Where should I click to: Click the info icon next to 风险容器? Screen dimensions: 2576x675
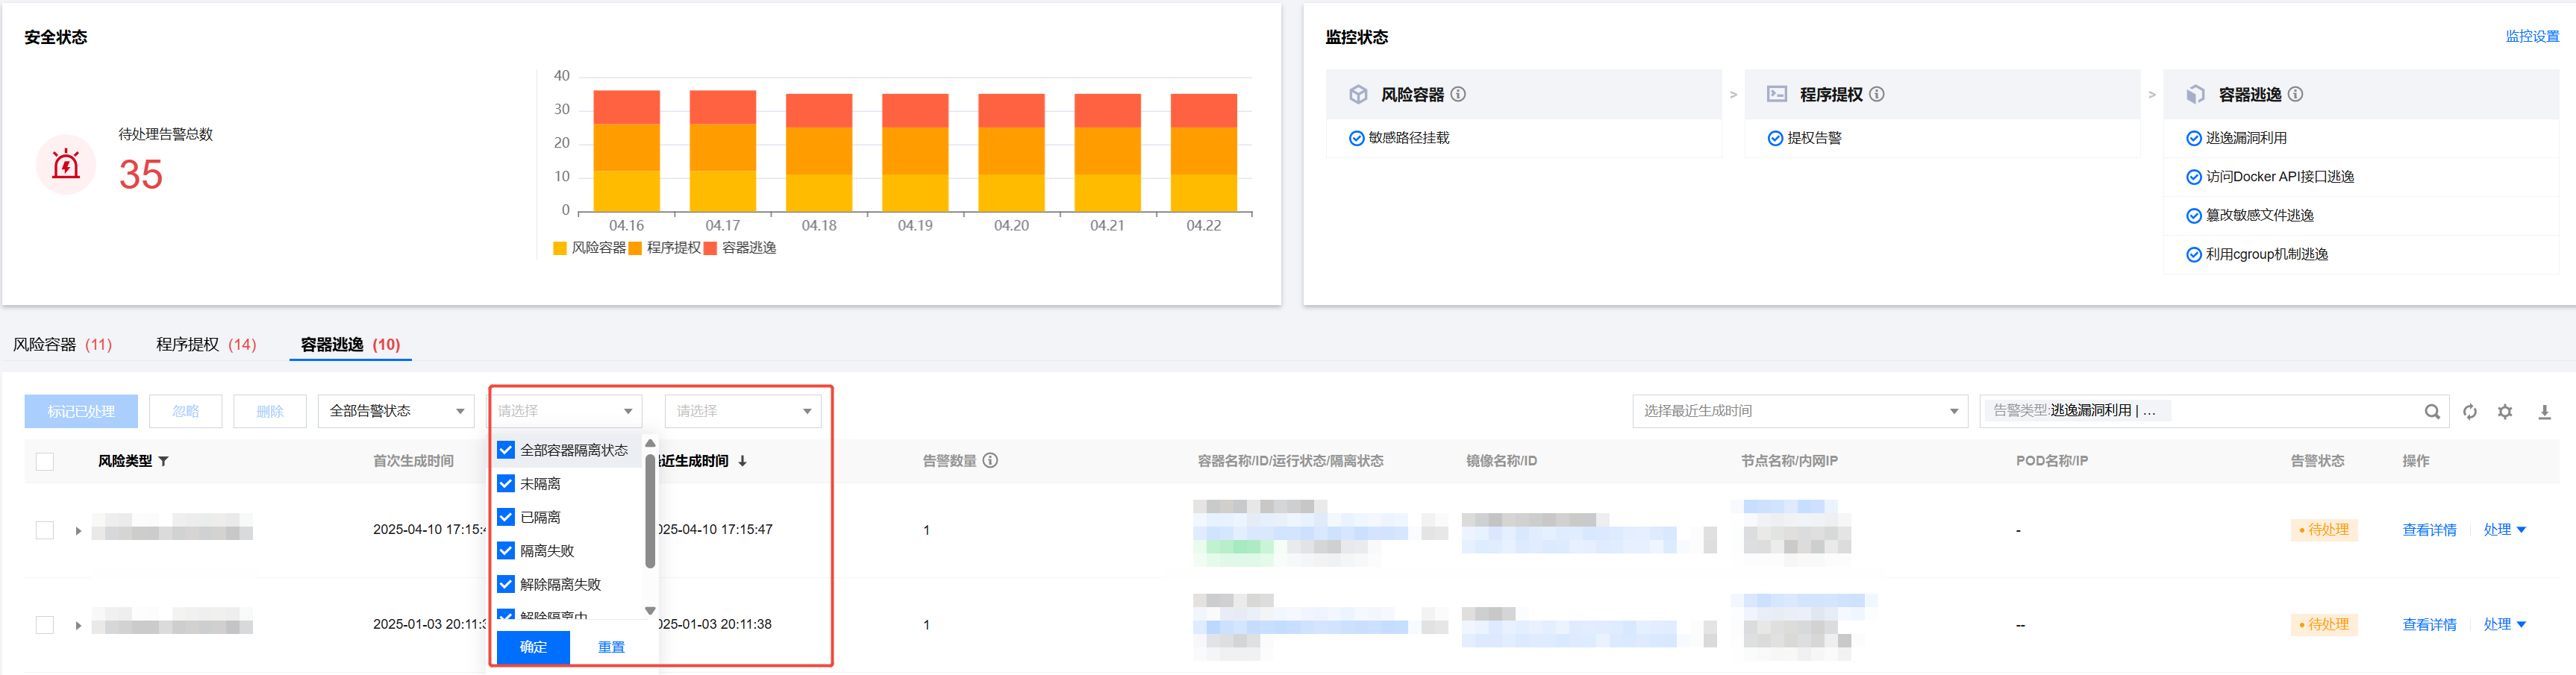(x=1458, y=94)
